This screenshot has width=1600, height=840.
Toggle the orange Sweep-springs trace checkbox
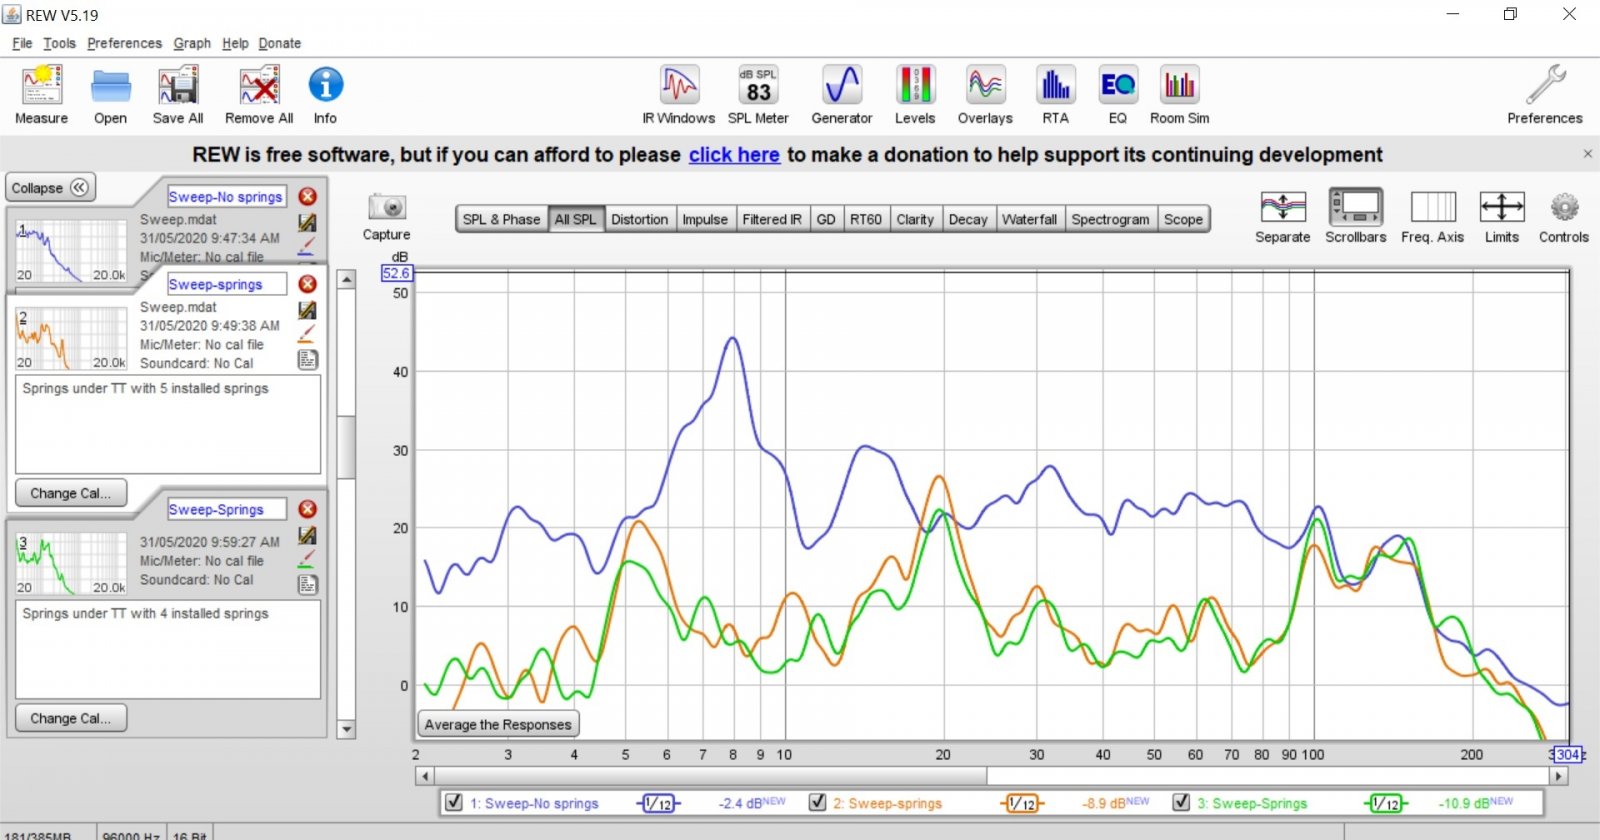[817, 802]
